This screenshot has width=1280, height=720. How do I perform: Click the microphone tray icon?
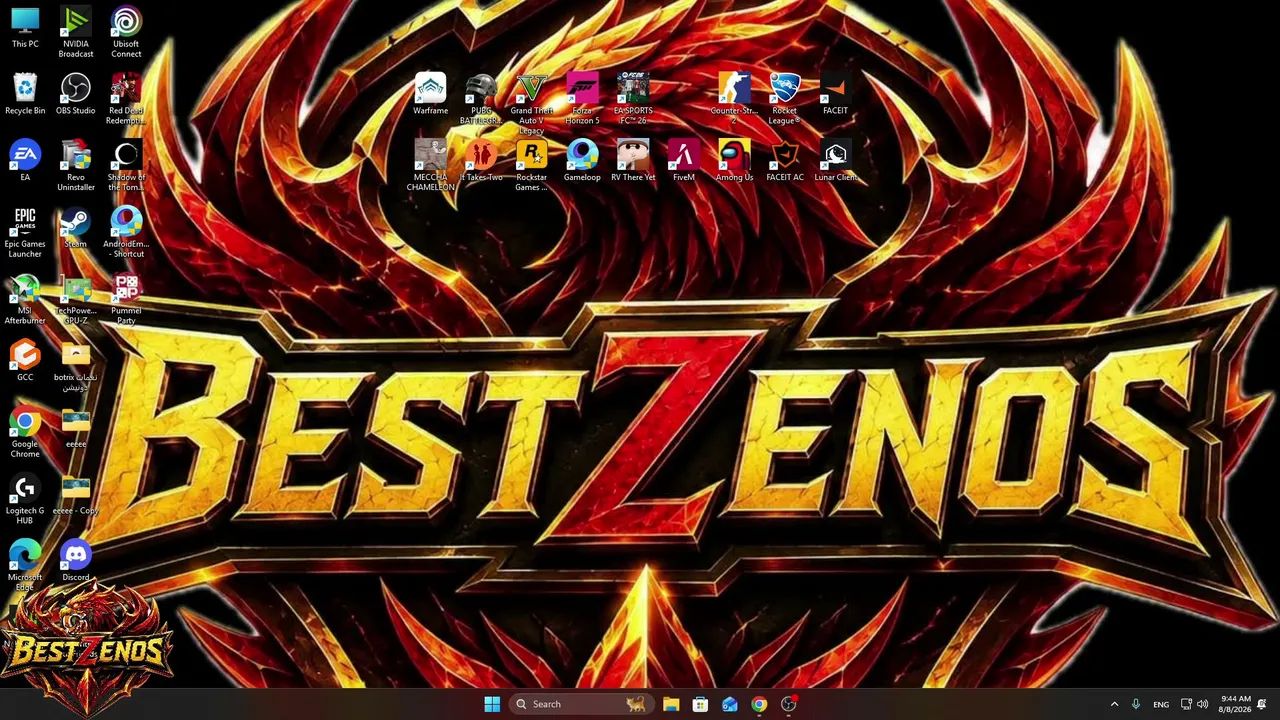tap(1136, 704)
